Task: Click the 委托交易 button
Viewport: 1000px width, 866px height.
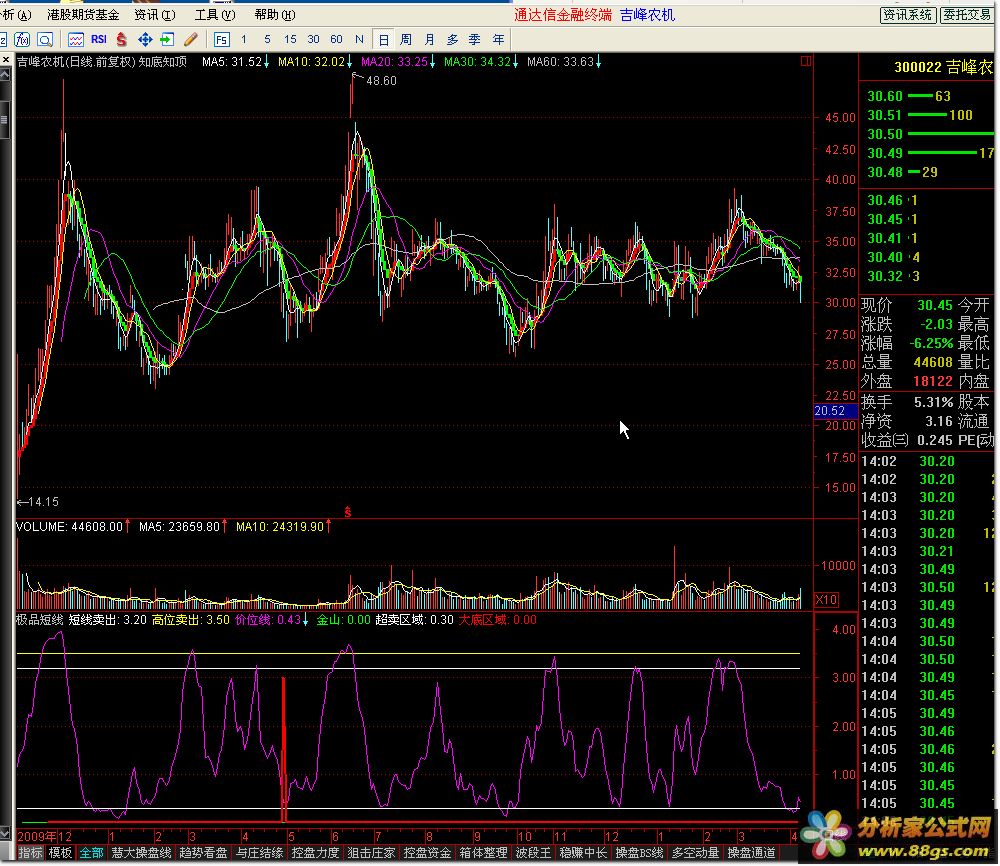Action: 967,15
